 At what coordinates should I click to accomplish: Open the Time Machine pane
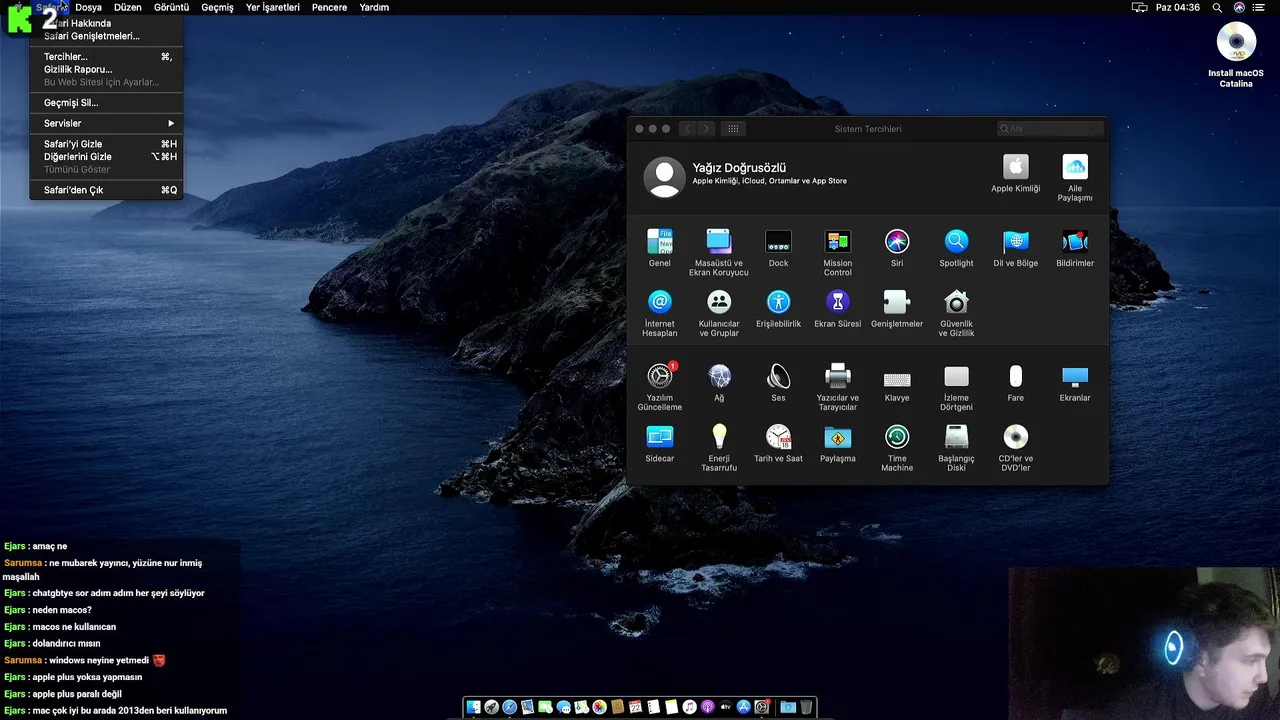point(897,447)
